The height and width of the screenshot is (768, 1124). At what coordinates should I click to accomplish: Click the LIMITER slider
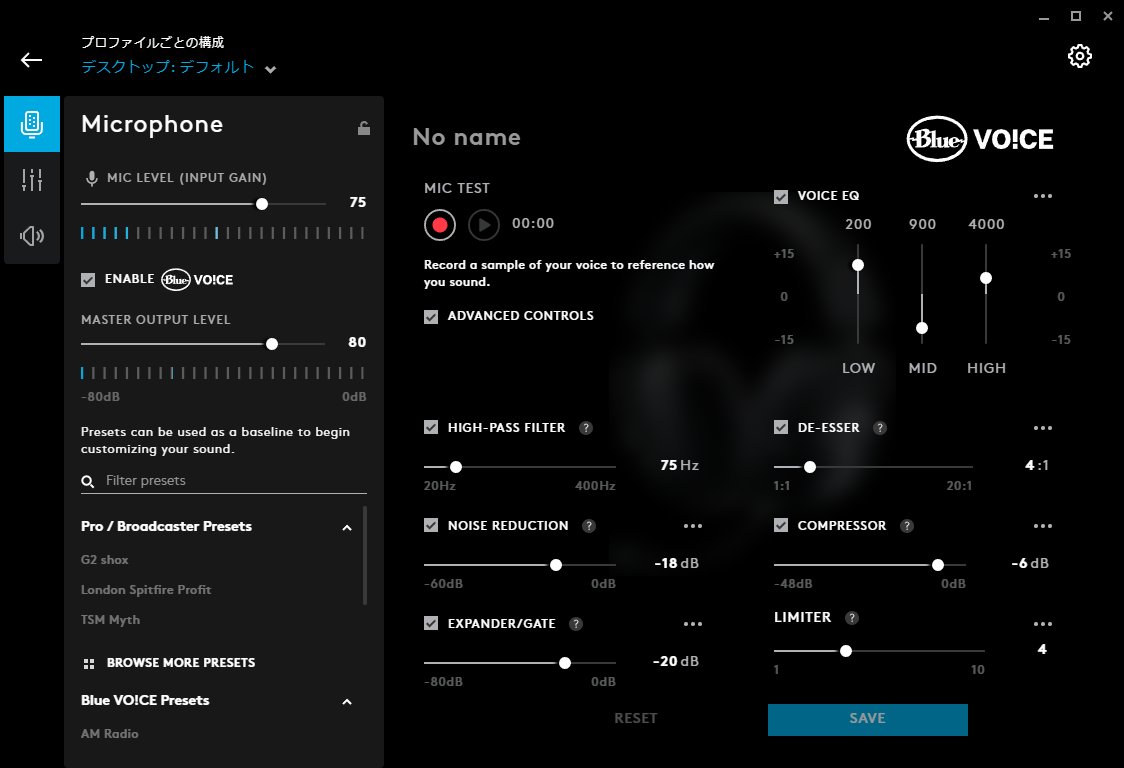(879, 651)
